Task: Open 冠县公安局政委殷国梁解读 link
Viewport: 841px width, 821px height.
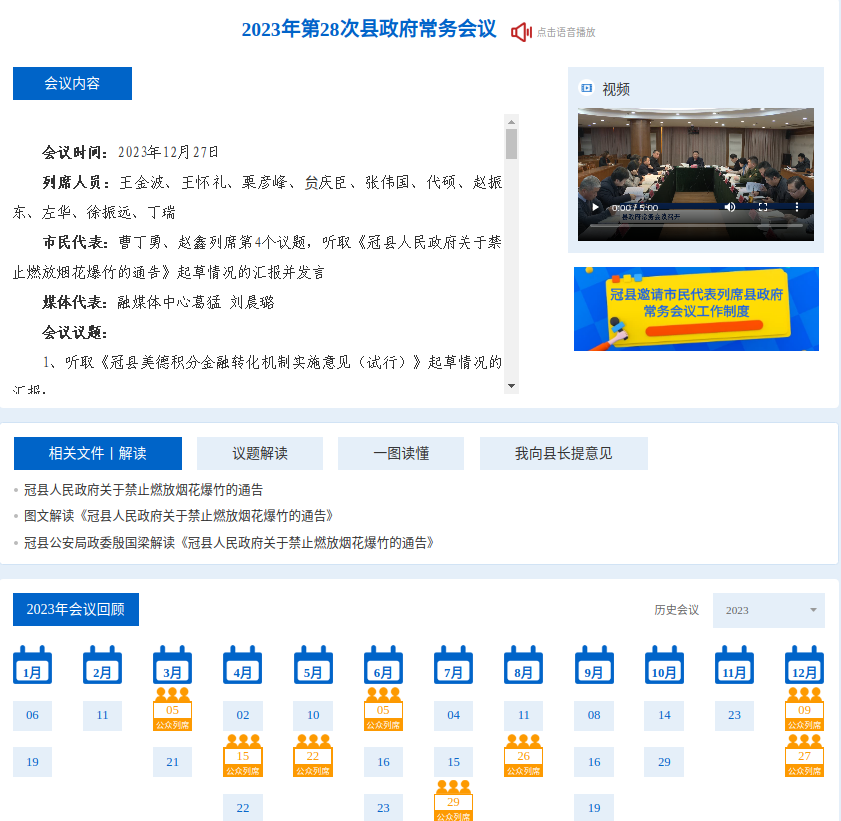Action: point(229,543)
